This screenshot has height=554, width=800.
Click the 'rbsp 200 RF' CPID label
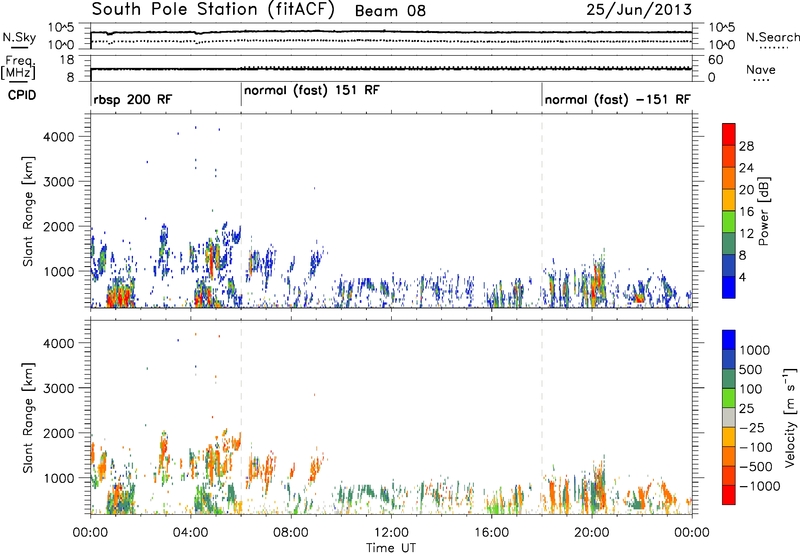[x=133, y=99]
